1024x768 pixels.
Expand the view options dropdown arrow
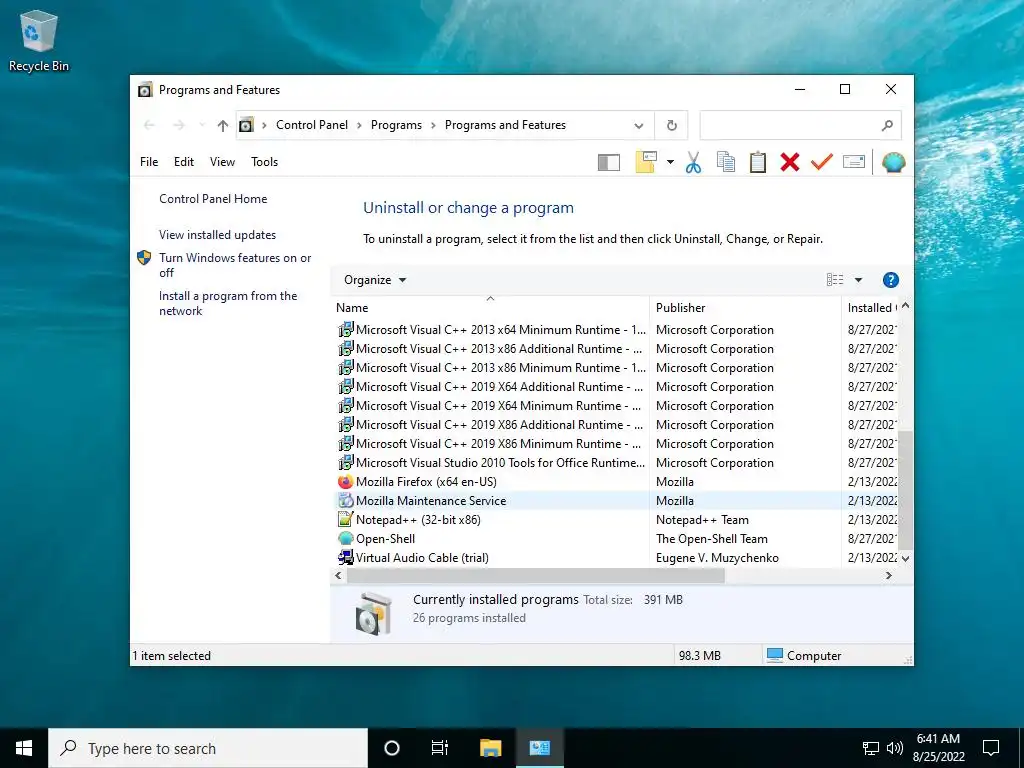(x=858, y=280)
